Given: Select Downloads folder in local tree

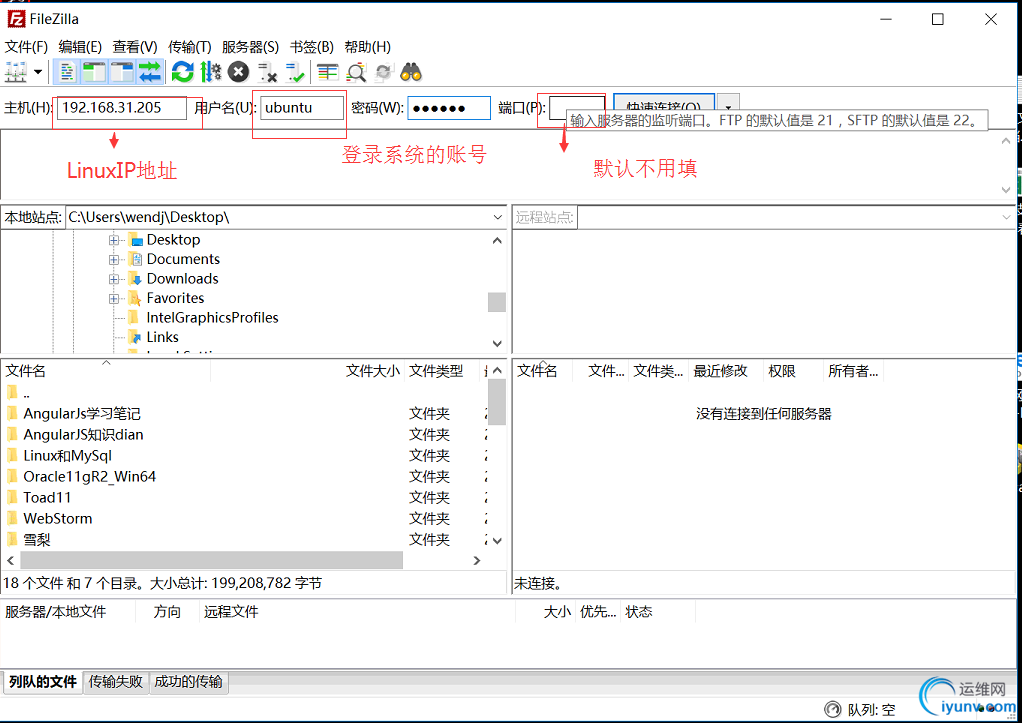Looking at the screenshot, I should [x=182, y=279].
